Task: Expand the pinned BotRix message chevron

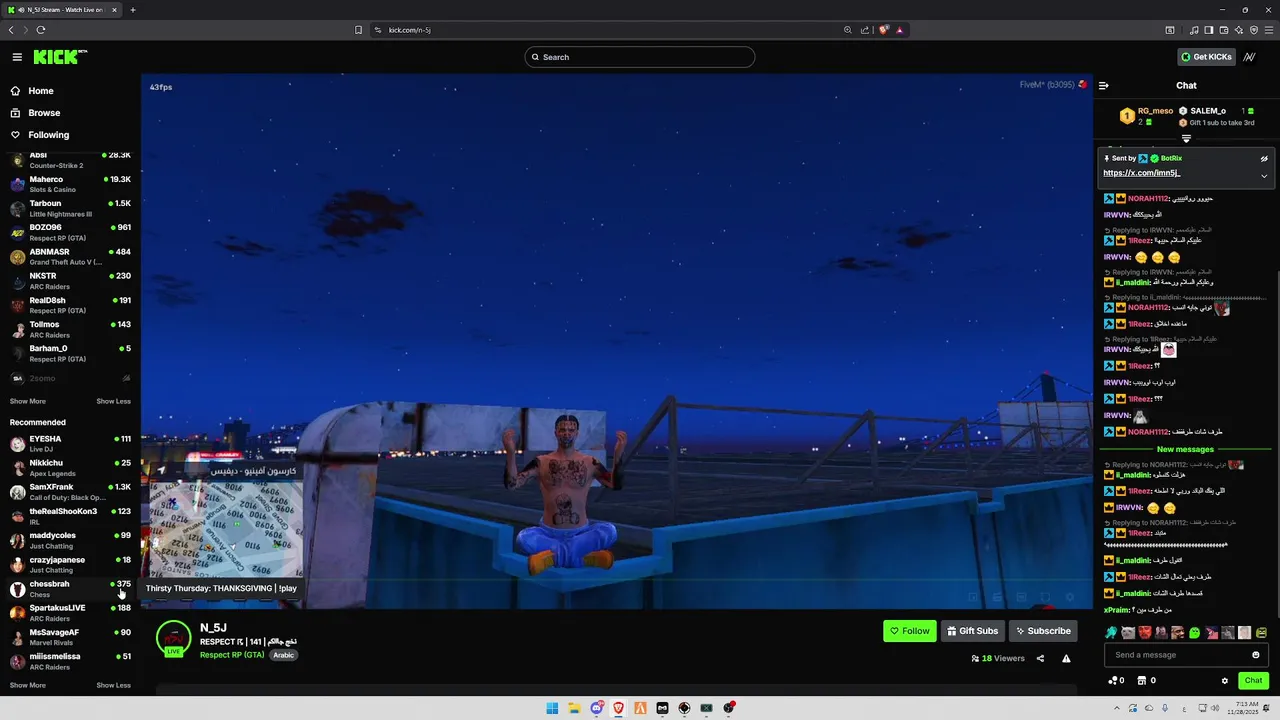Action: tap(1264, 175)
